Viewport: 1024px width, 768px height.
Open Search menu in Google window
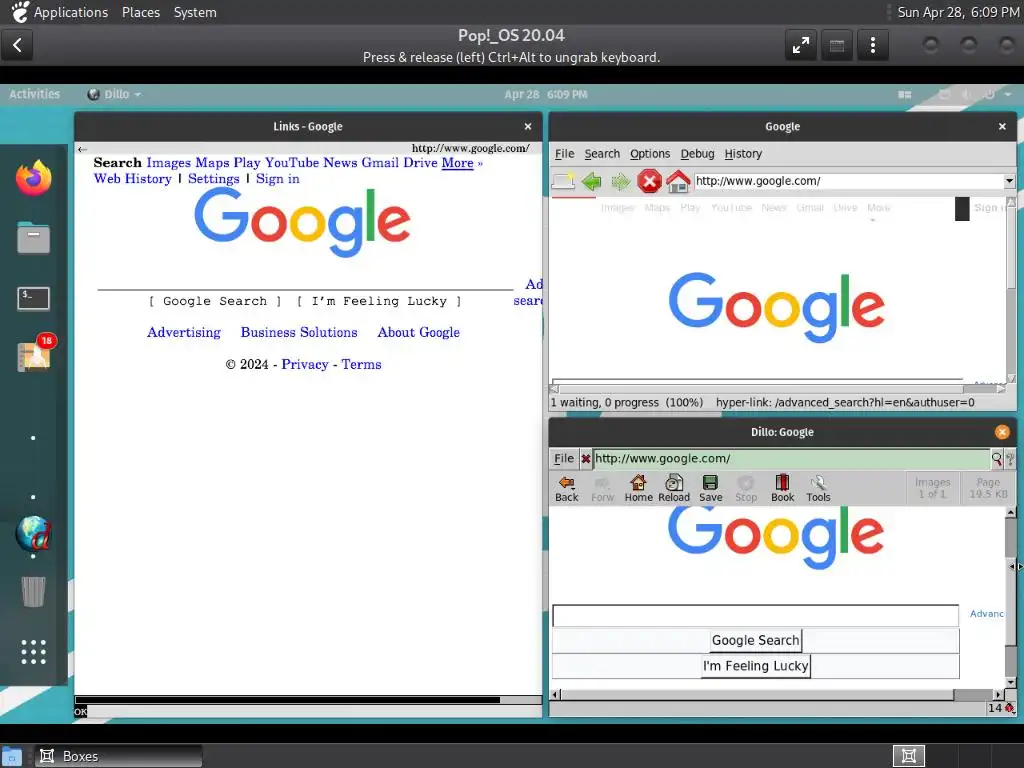601,153
